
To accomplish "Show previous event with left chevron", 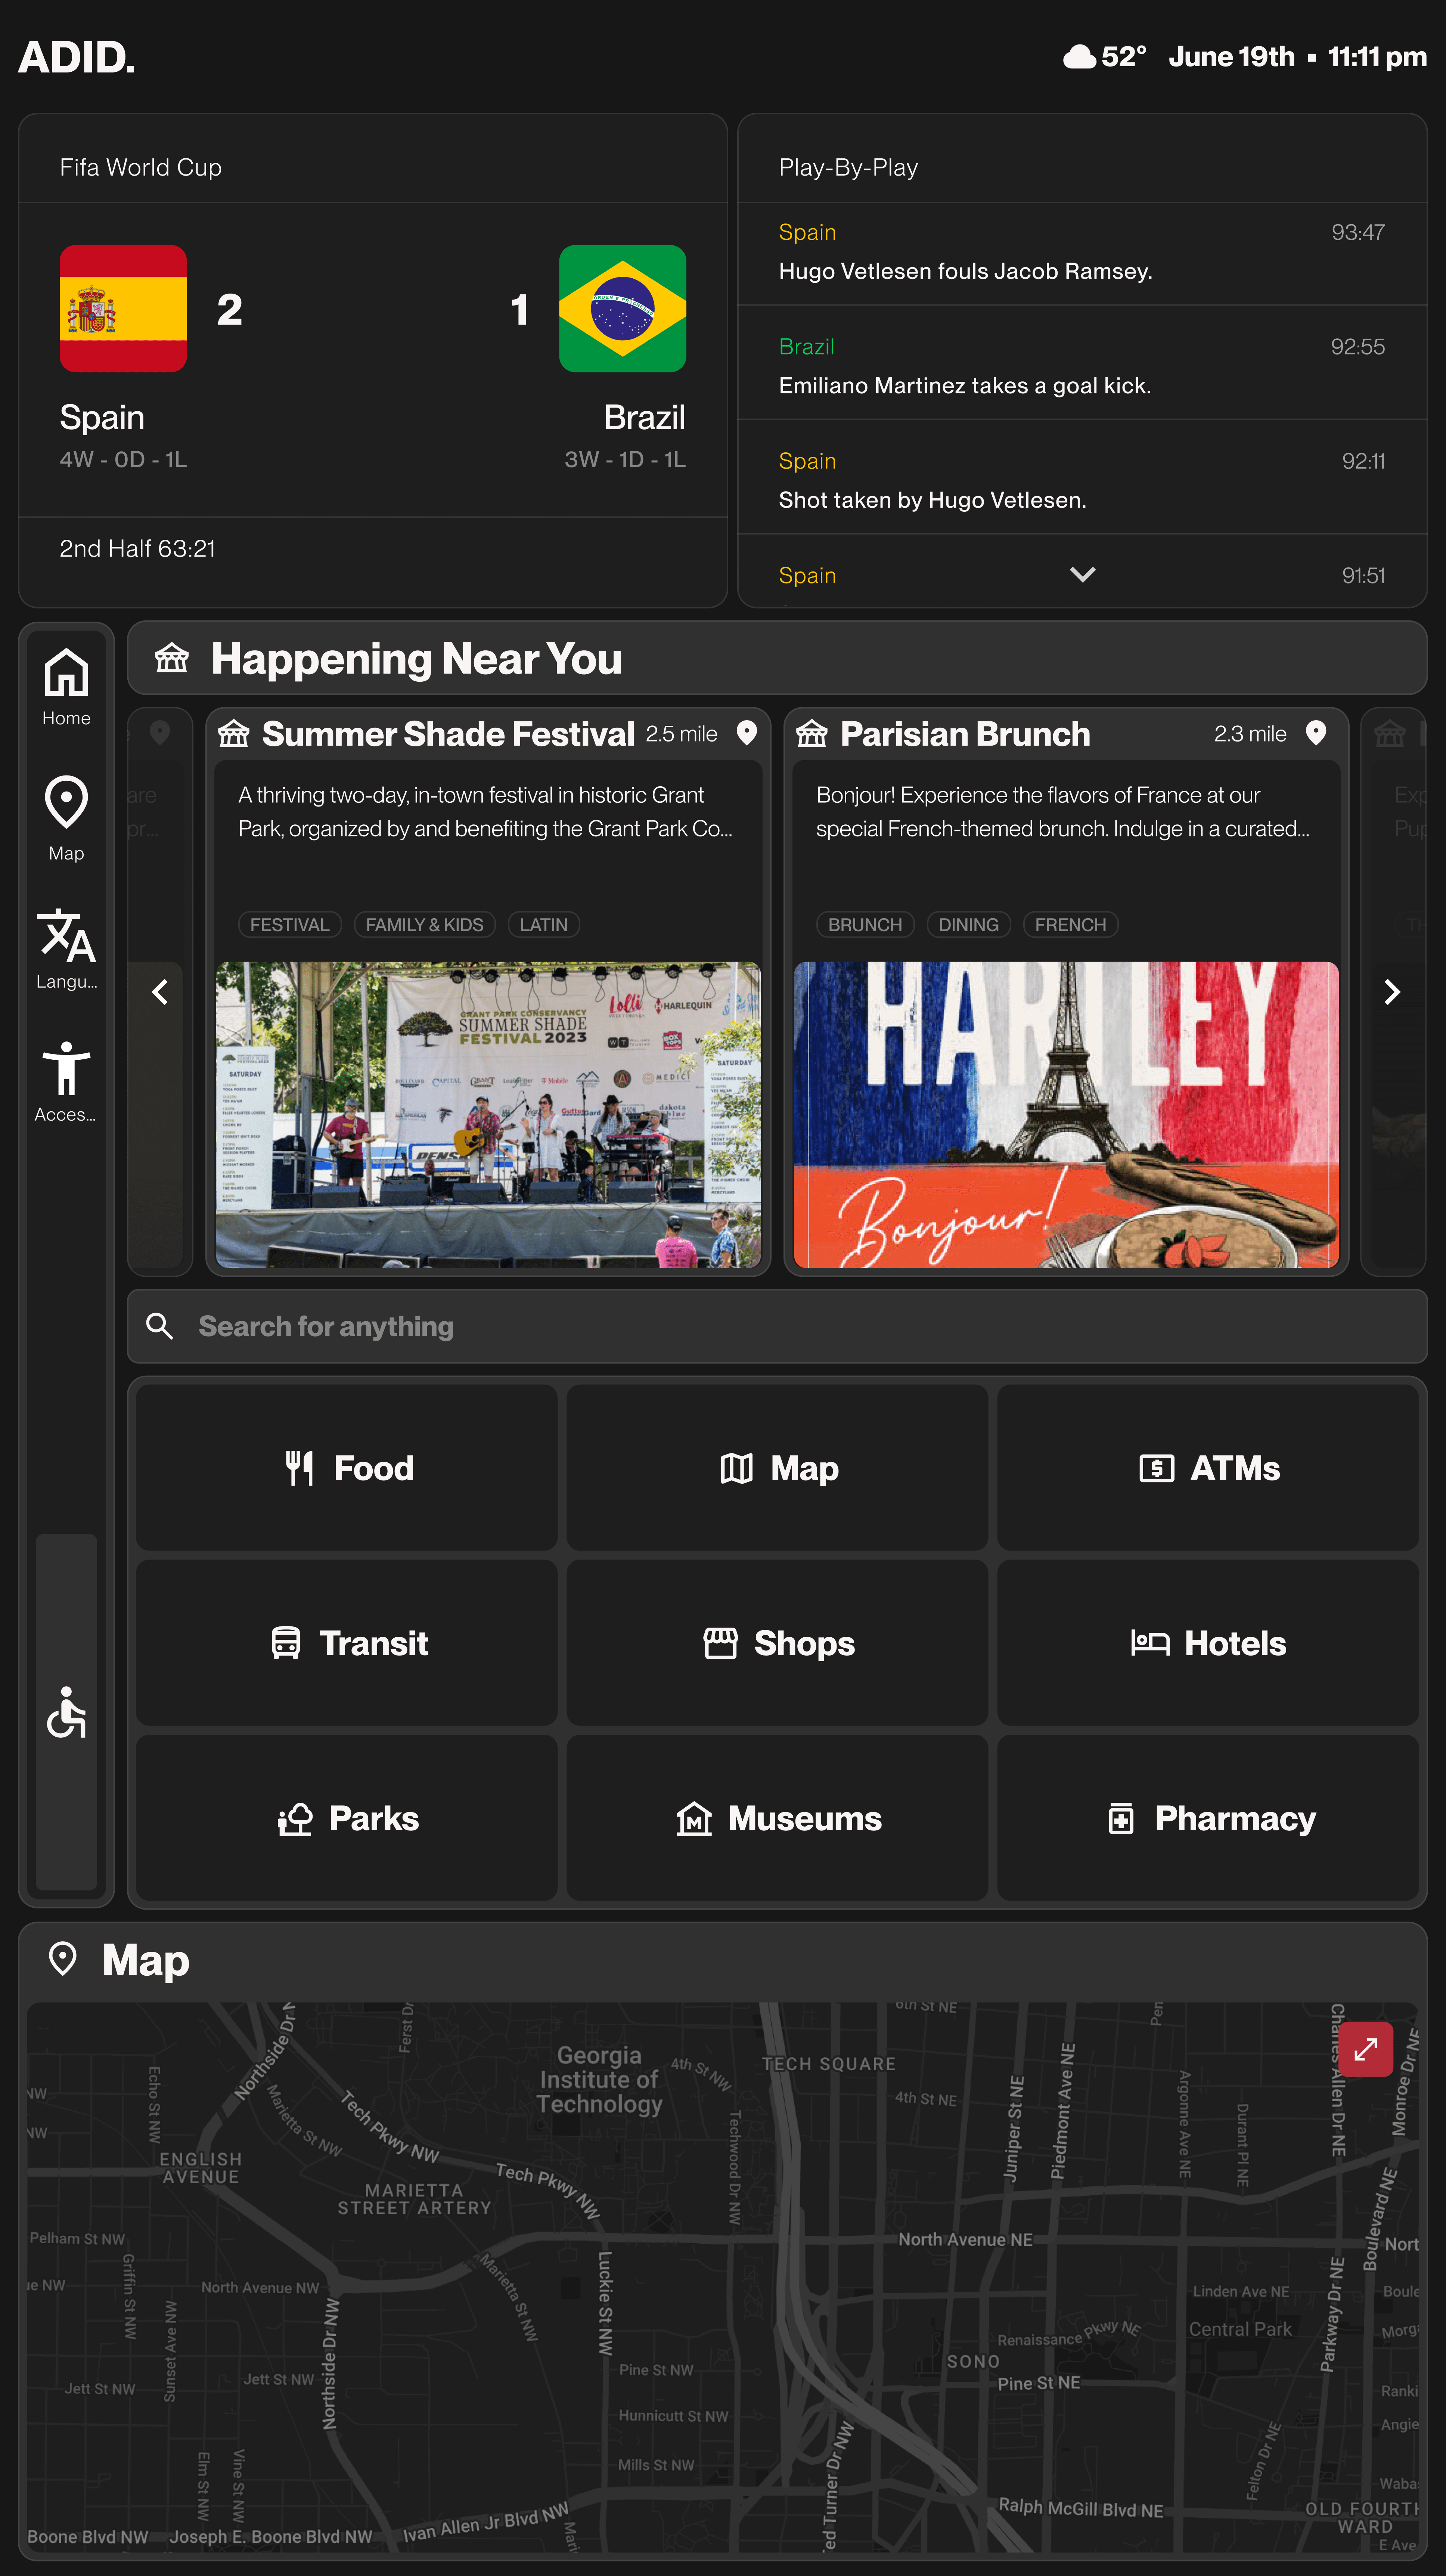I will (x=160, y=992).
